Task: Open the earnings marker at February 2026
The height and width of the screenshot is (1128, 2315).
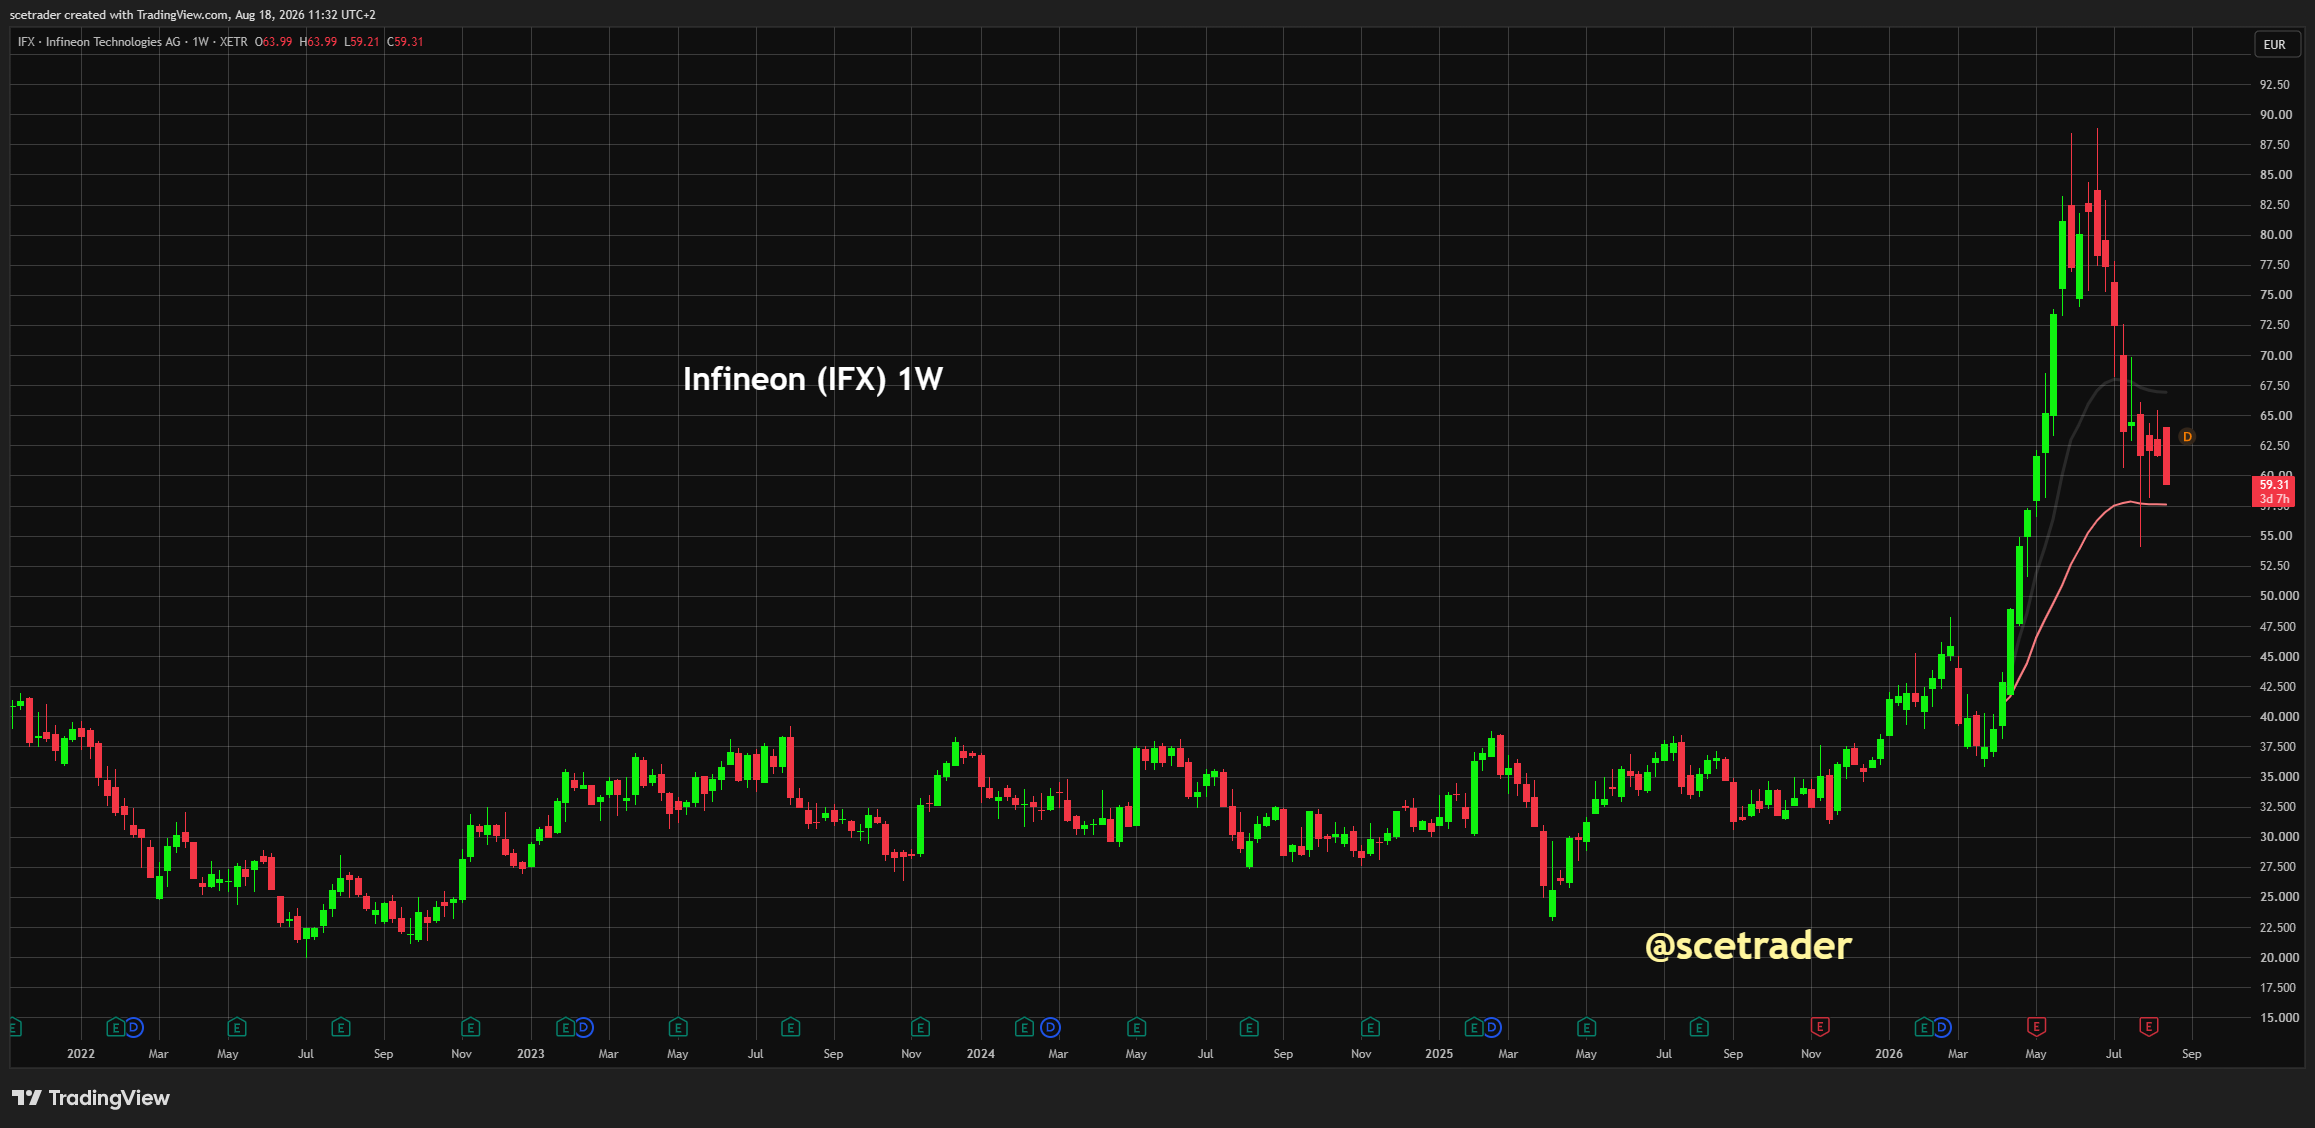Action: [1923, 1027]
